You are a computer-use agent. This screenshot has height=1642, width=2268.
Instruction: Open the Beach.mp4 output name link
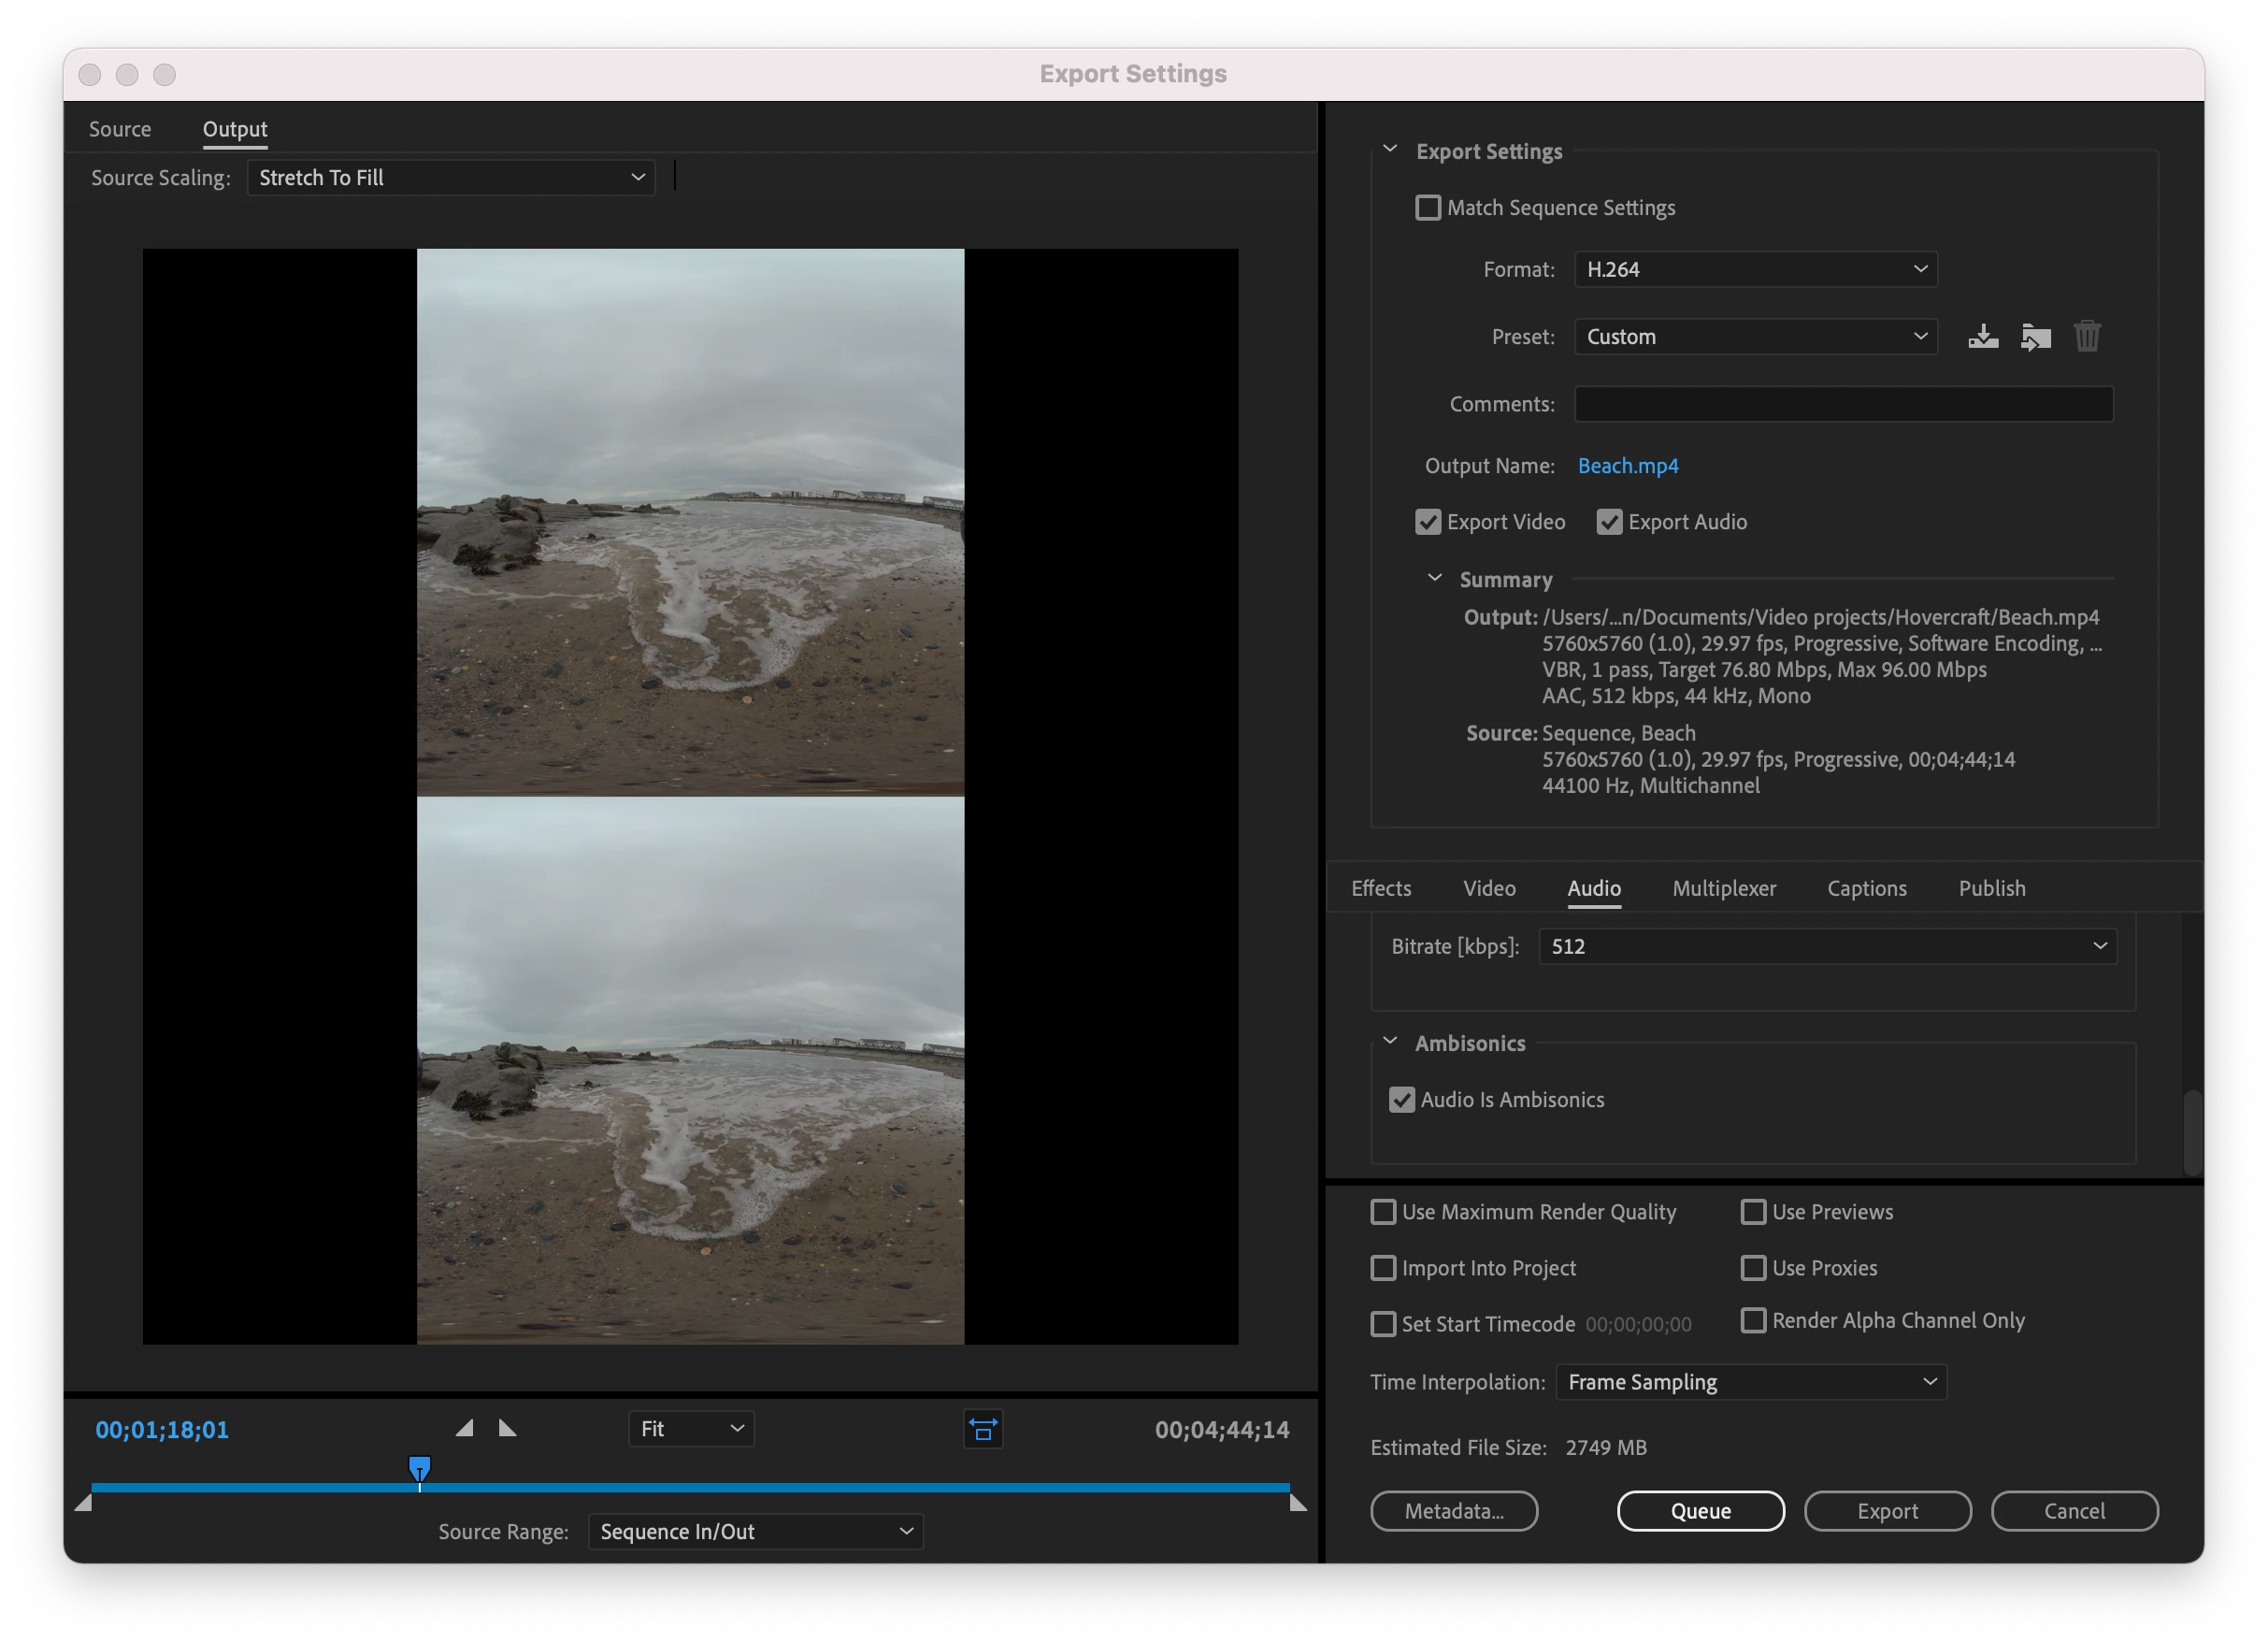click(x=1627, y=466)
